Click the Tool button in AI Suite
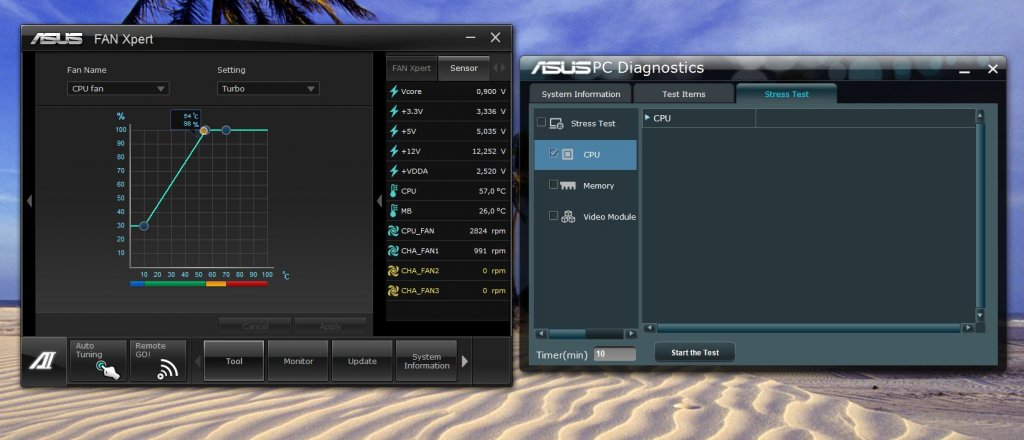Image resolution: width=1024 pixels, height=440 pixels. coord(234,361)
